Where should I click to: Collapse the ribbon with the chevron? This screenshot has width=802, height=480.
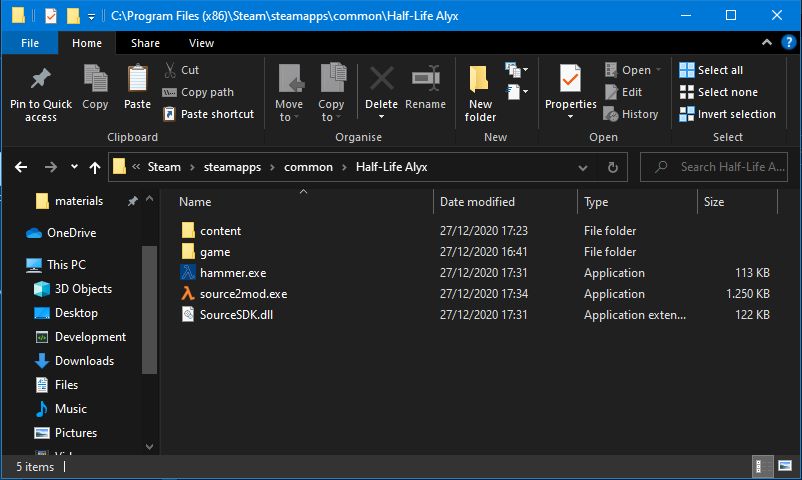click(767, 42)
